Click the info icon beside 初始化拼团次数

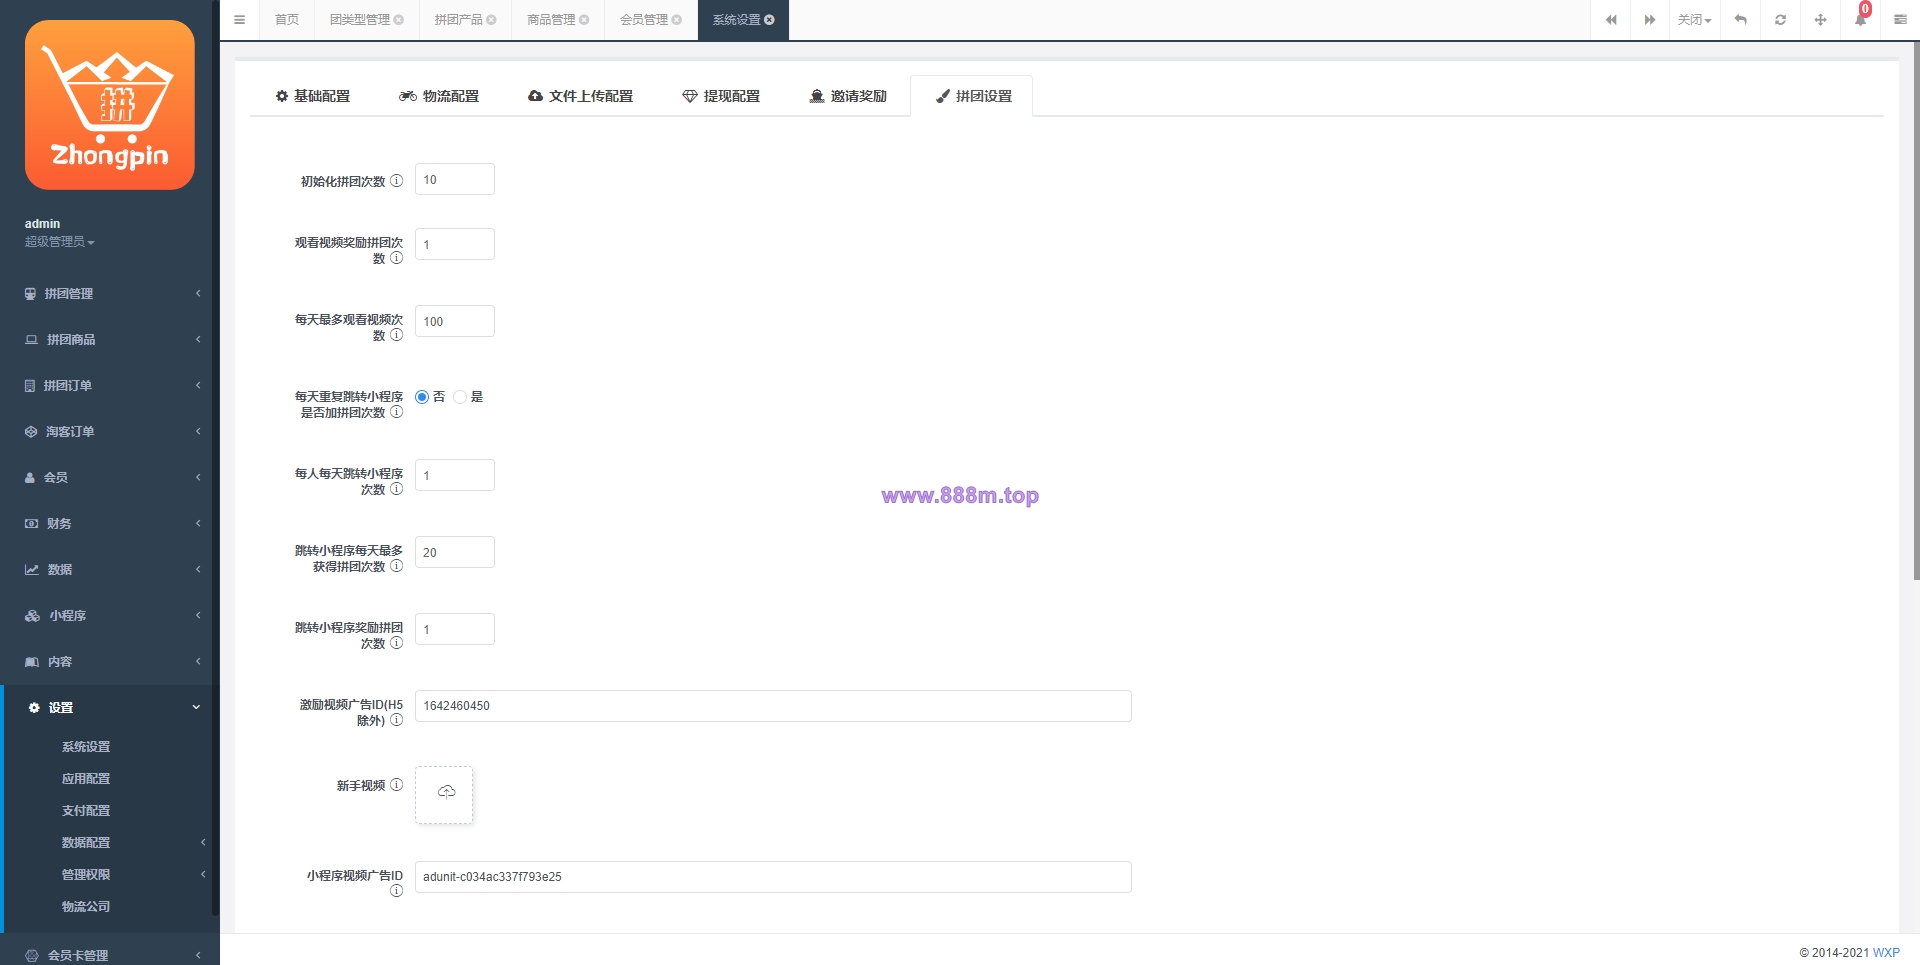(396, 181)
